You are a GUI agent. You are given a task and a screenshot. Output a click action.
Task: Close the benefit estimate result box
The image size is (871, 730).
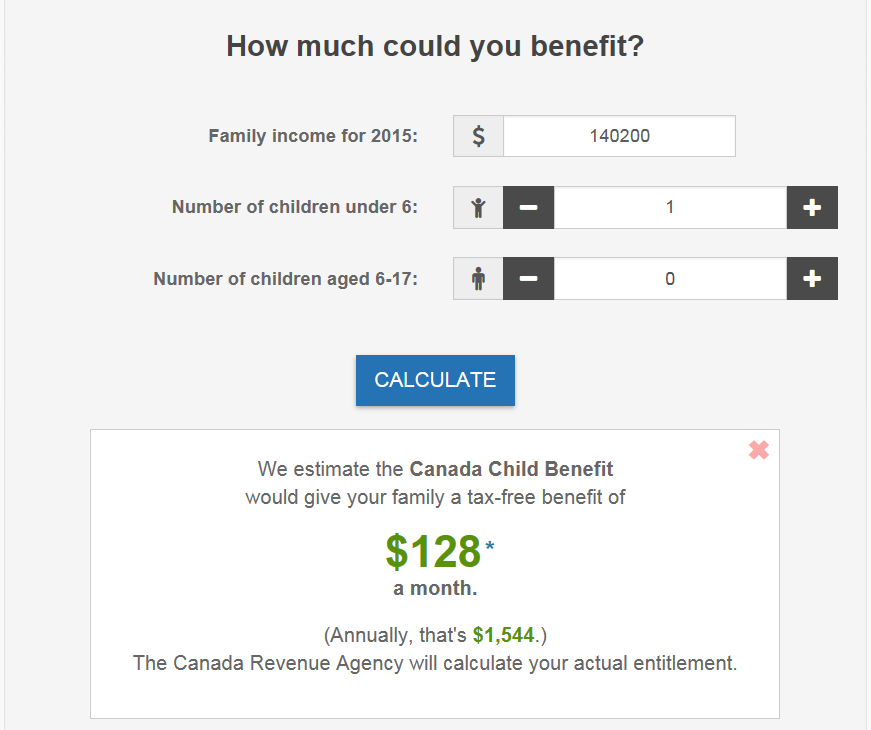point(759,451)
